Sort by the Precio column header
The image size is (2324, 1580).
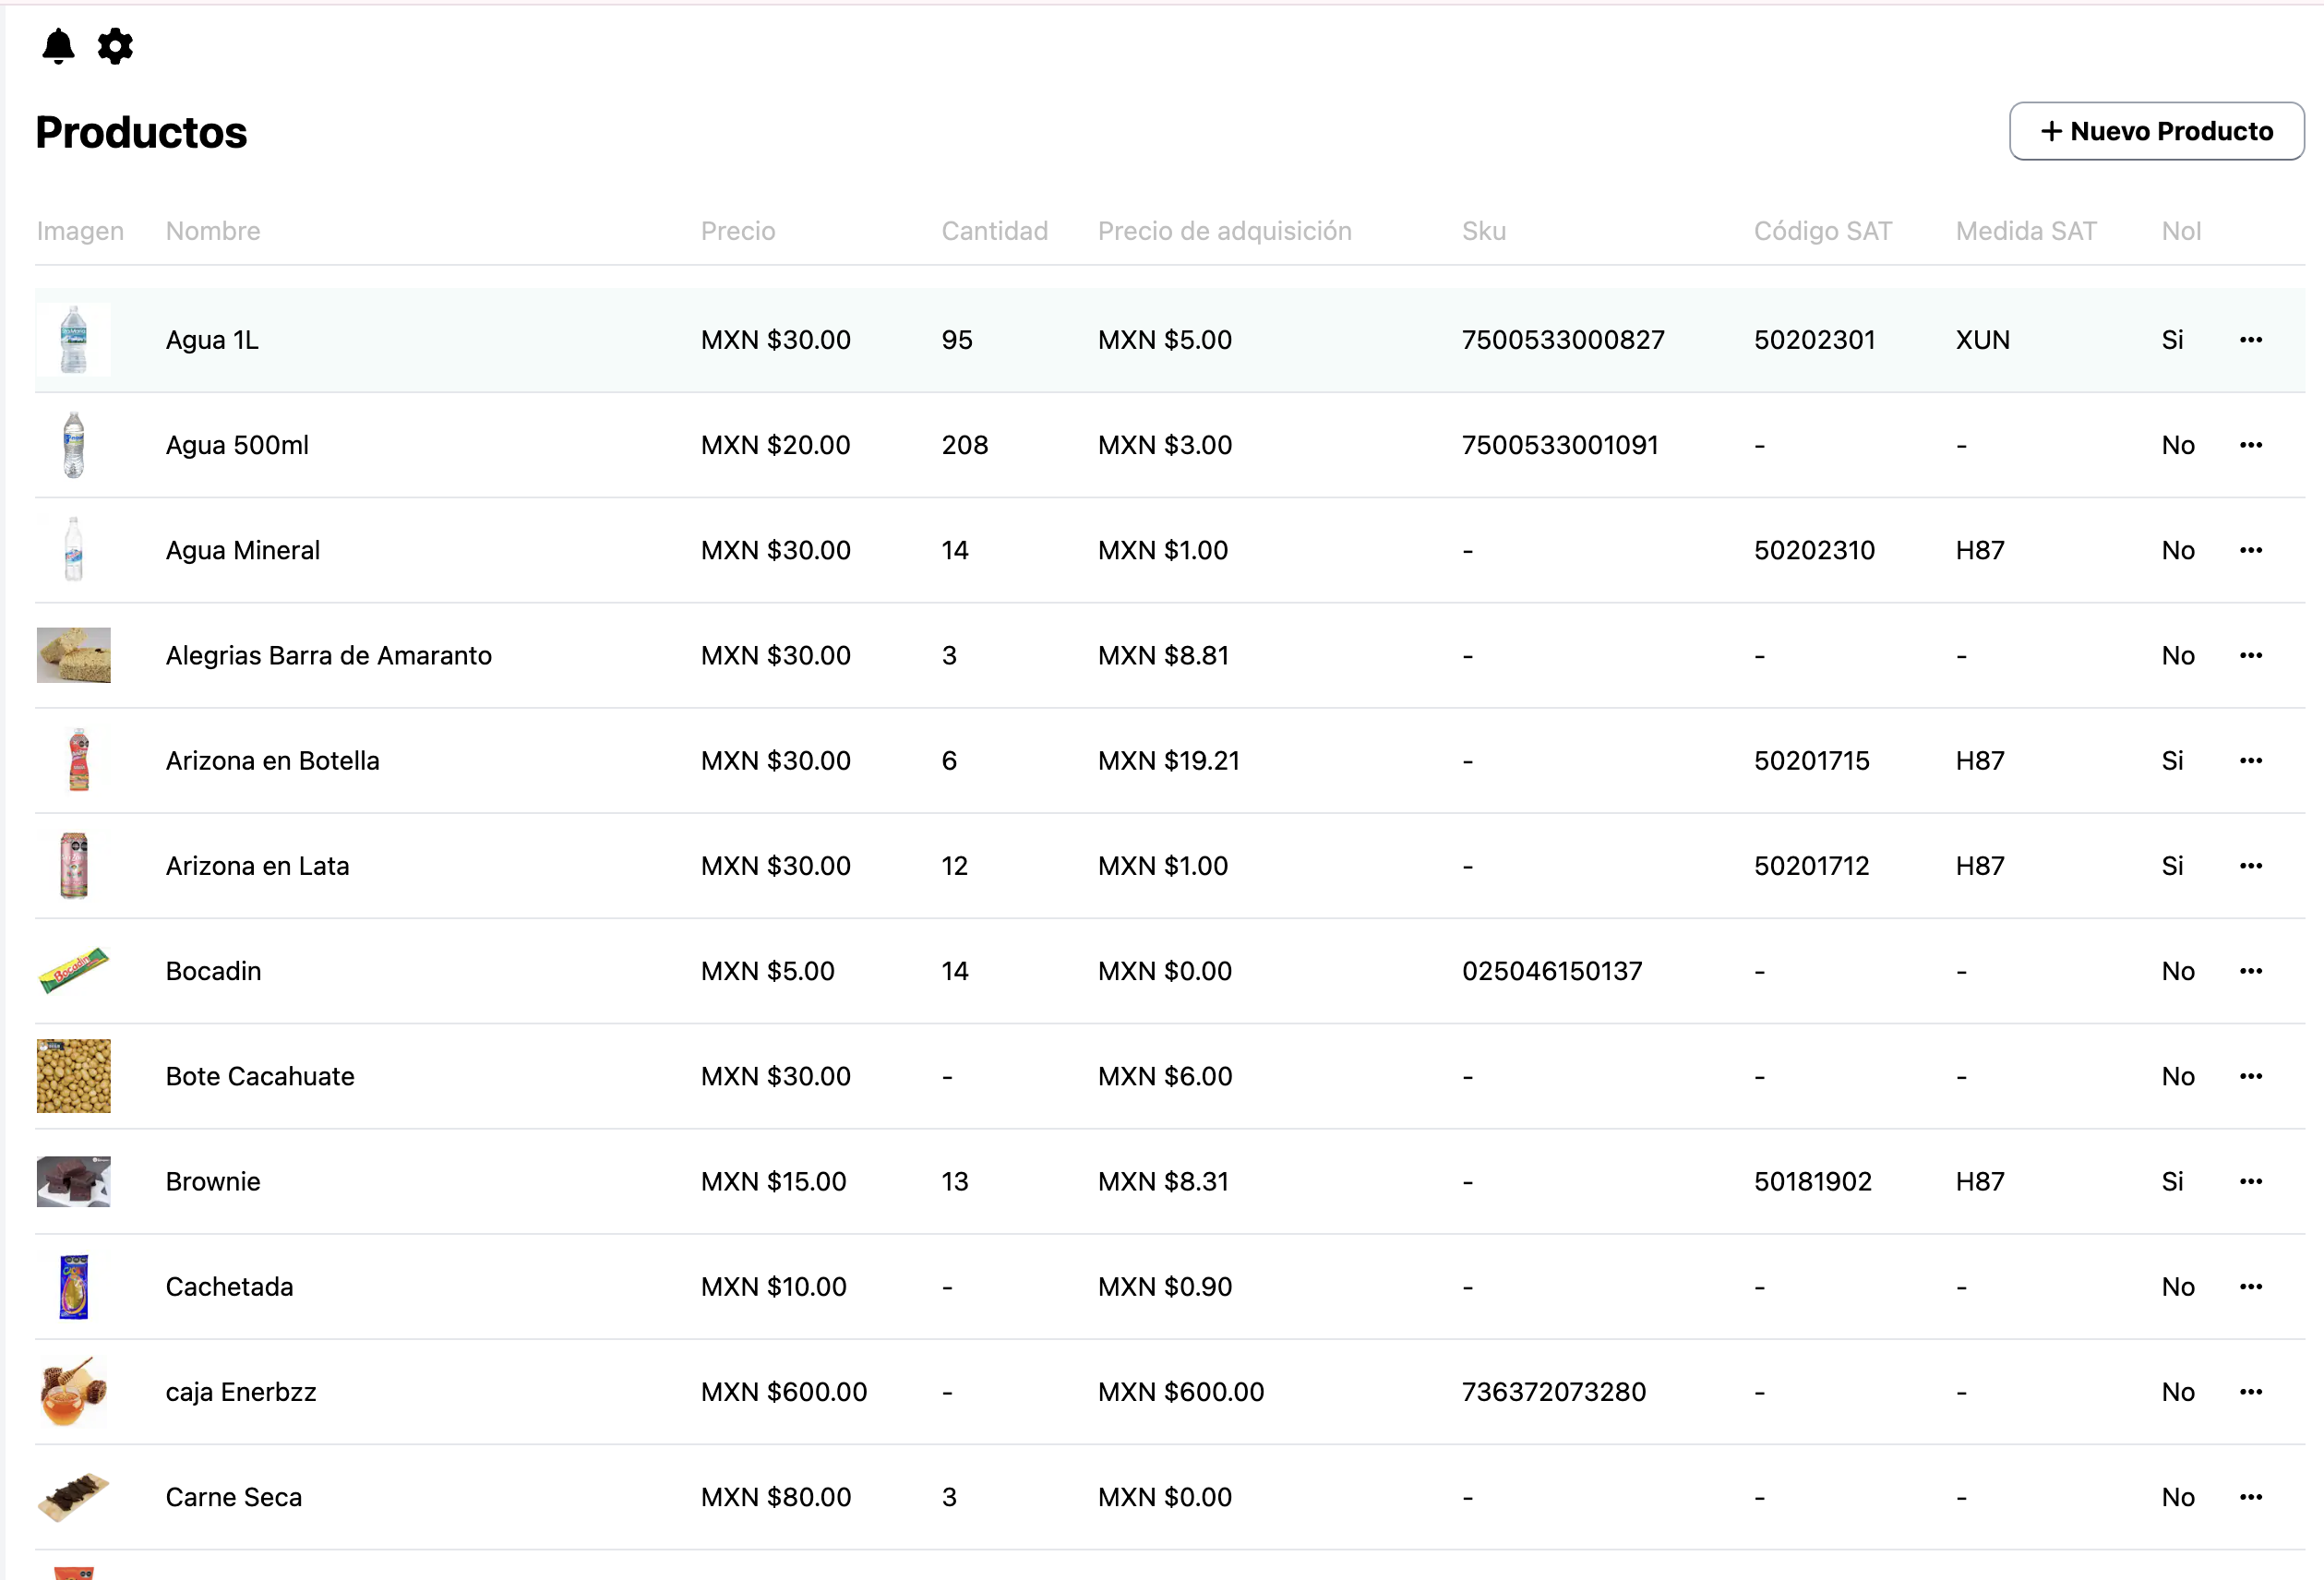click(x=737, y=231)
